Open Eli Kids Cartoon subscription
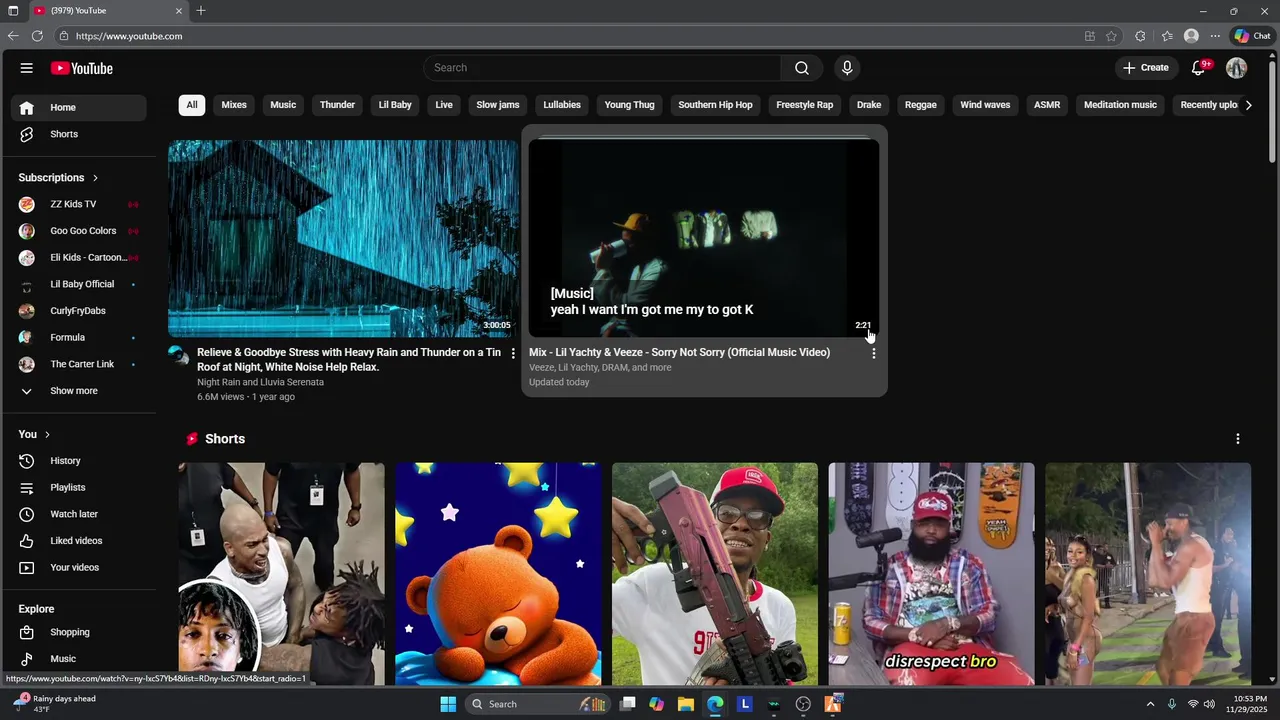The image size is (1280, 720). (x=80, y=258)
